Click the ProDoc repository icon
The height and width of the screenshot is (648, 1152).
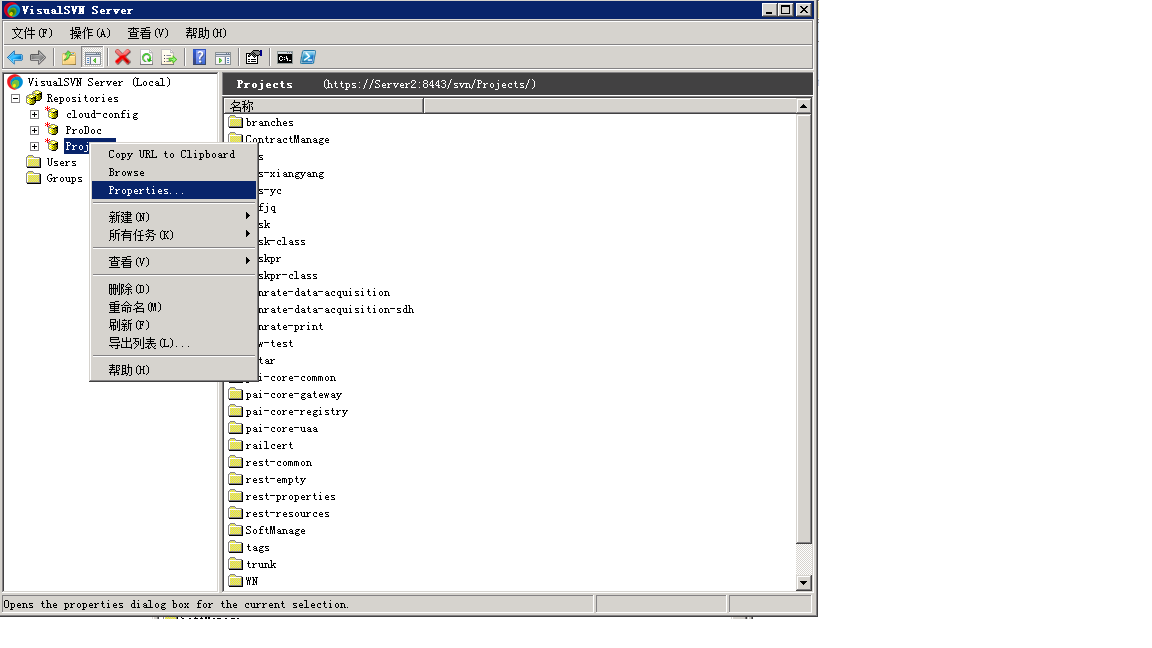[52, 130]
